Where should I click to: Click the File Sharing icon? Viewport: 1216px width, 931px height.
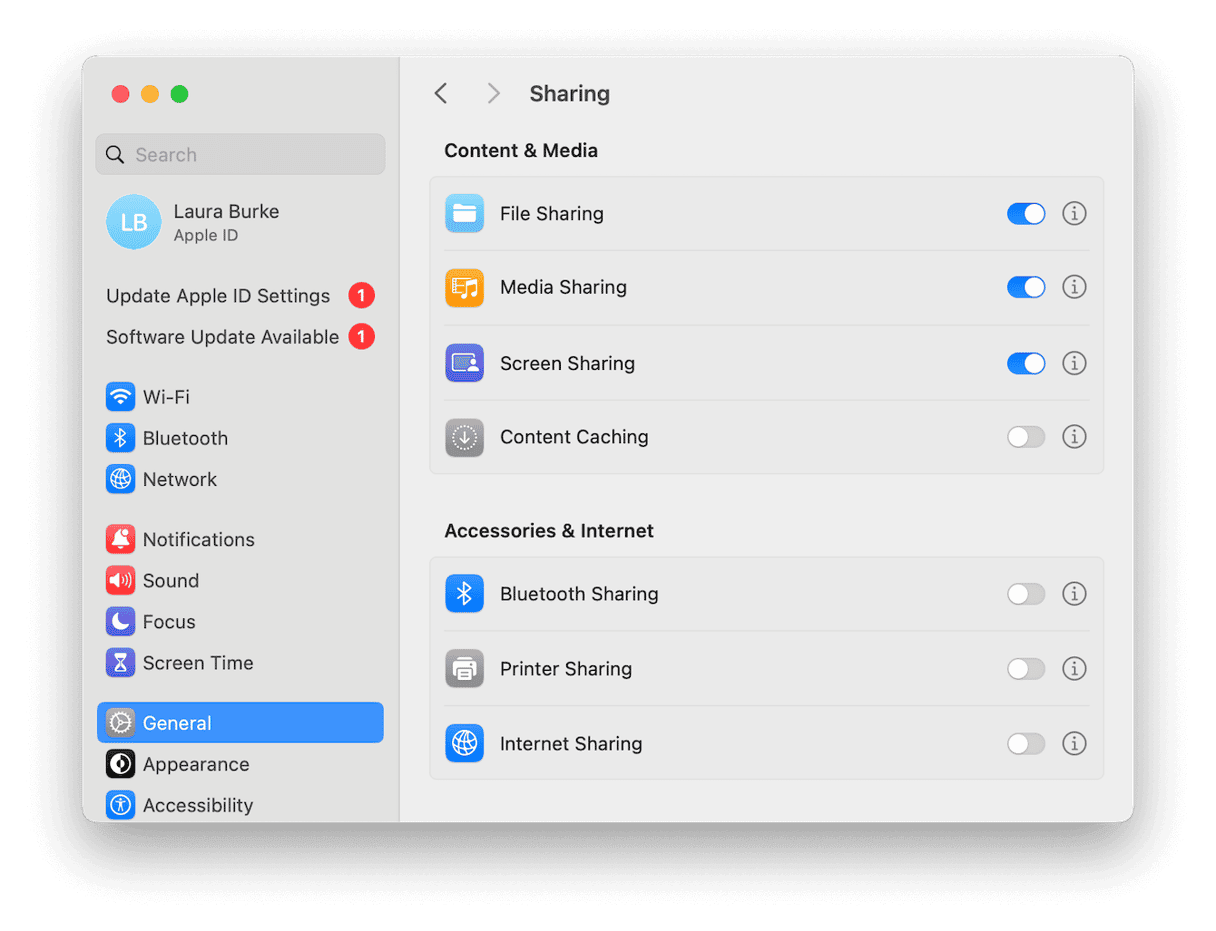click(464, 213)
